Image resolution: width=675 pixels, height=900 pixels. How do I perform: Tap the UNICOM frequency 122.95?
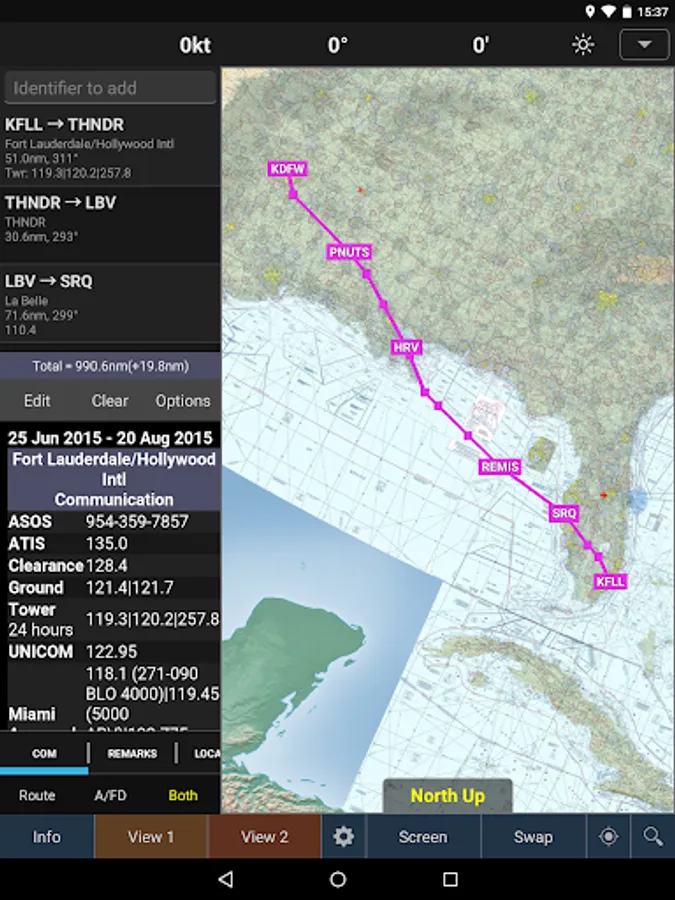tap(111, 651)
